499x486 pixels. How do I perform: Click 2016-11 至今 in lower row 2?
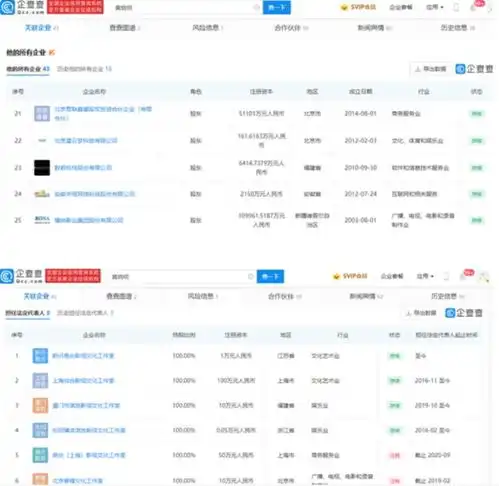[432, 380]
